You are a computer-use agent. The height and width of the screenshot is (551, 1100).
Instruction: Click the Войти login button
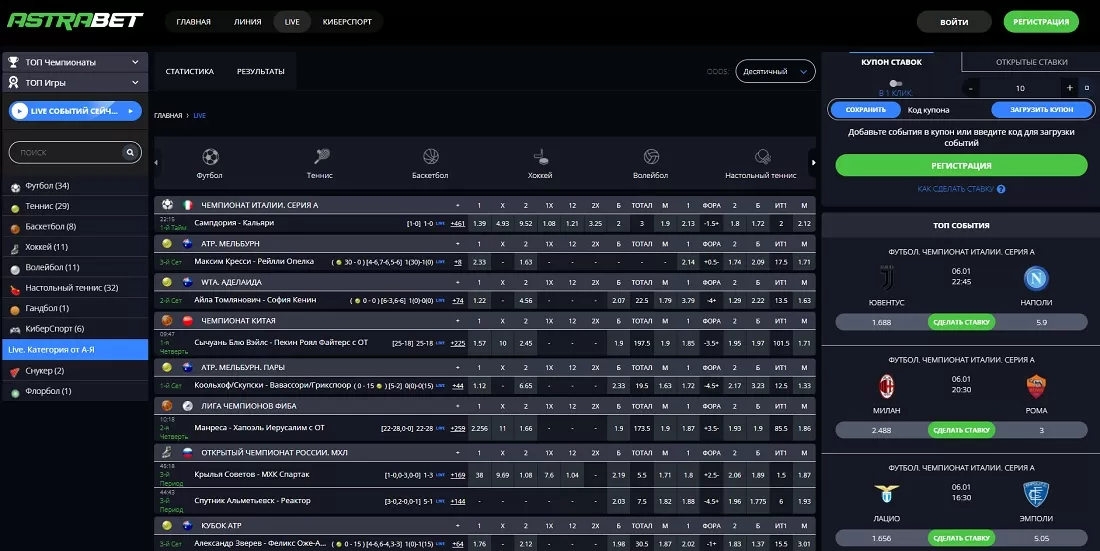coord(954,21)
